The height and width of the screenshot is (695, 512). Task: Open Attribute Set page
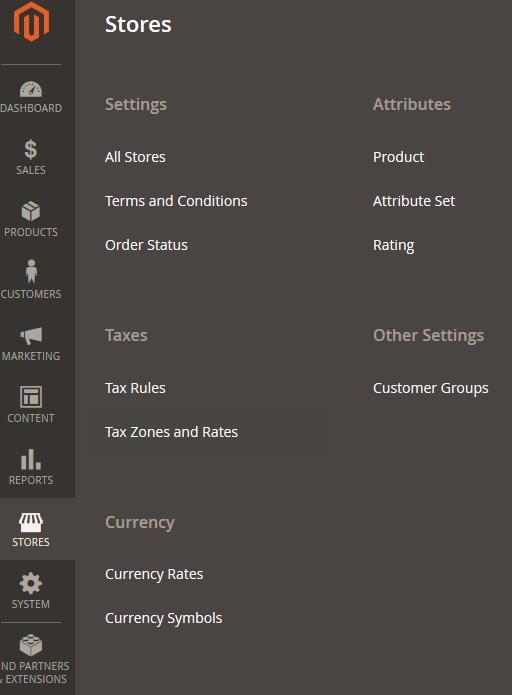click(x=414, y=201)
